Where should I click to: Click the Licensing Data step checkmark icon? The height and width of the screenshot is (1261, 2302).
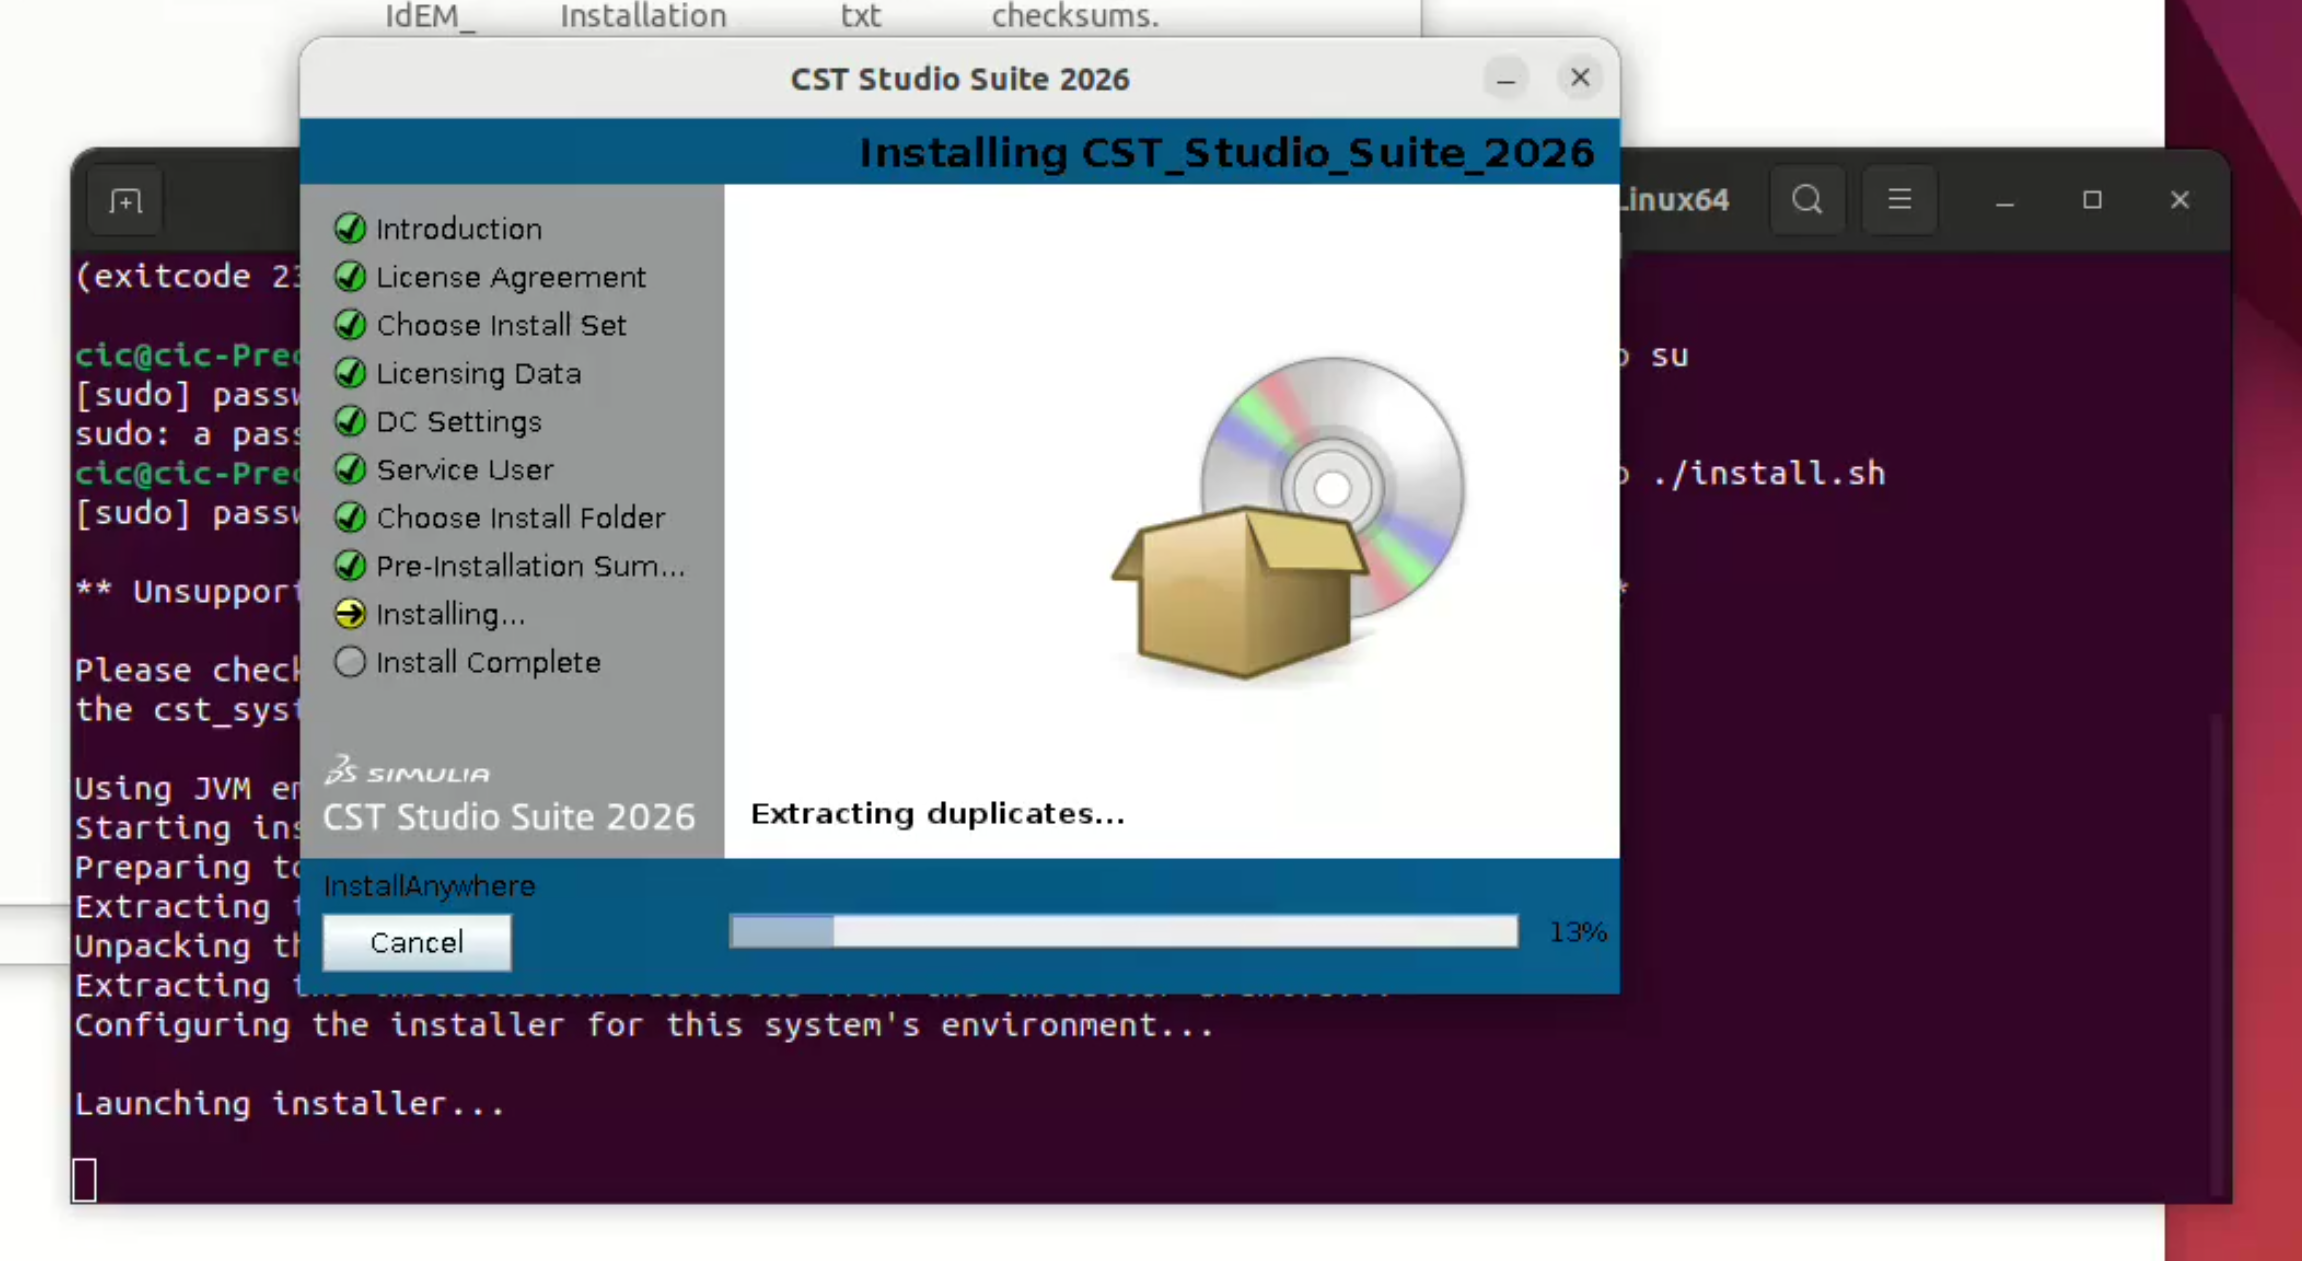(350, 373)
